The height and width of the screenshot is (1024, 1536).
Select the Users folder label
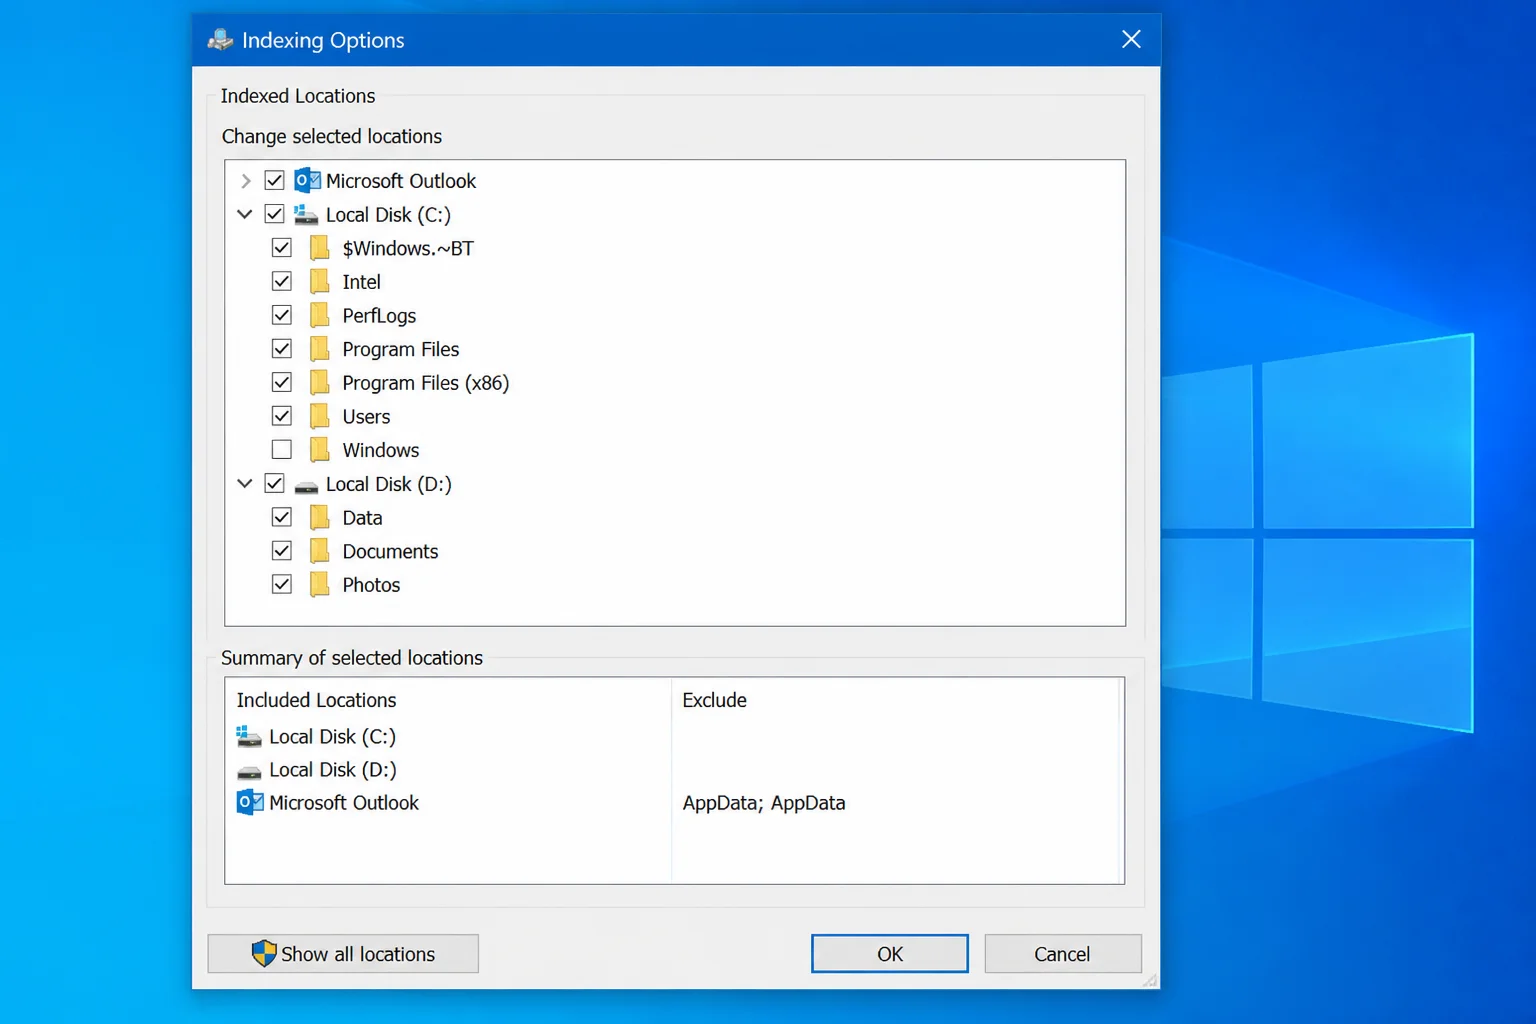click(x=366, y=417)
